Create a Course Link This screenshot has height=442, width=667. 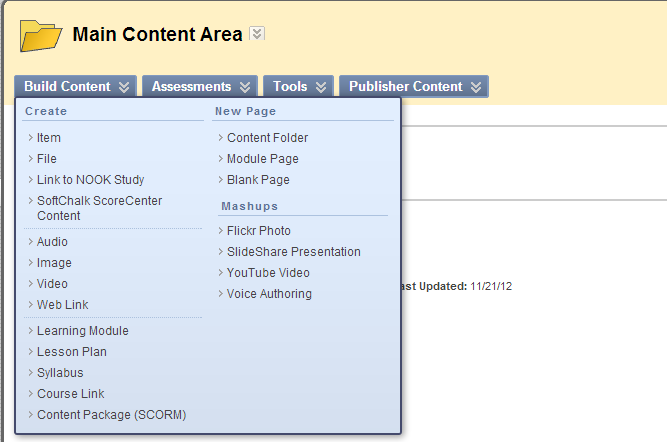pos(71,394)
